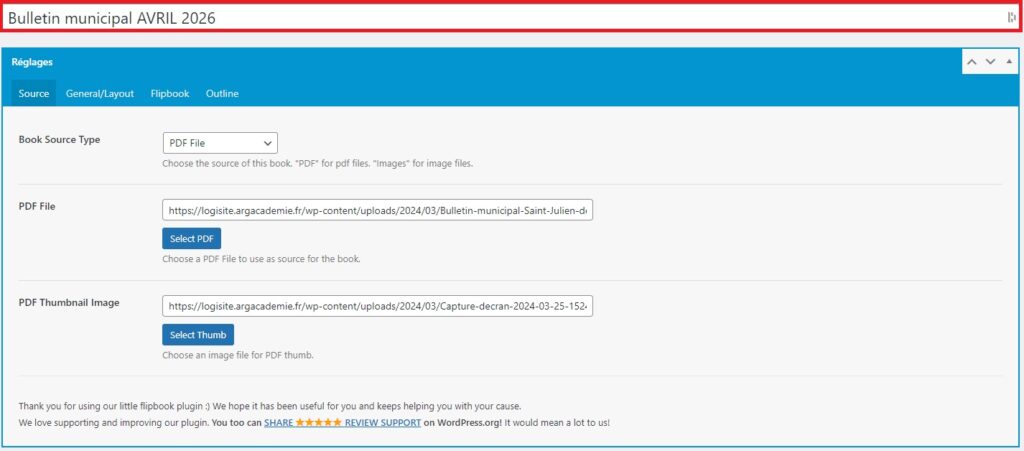Click into the PDF Thumbnail Image URL field
Image resolution: width=1024 pixels, height=451 pixels.
(378, 306)
